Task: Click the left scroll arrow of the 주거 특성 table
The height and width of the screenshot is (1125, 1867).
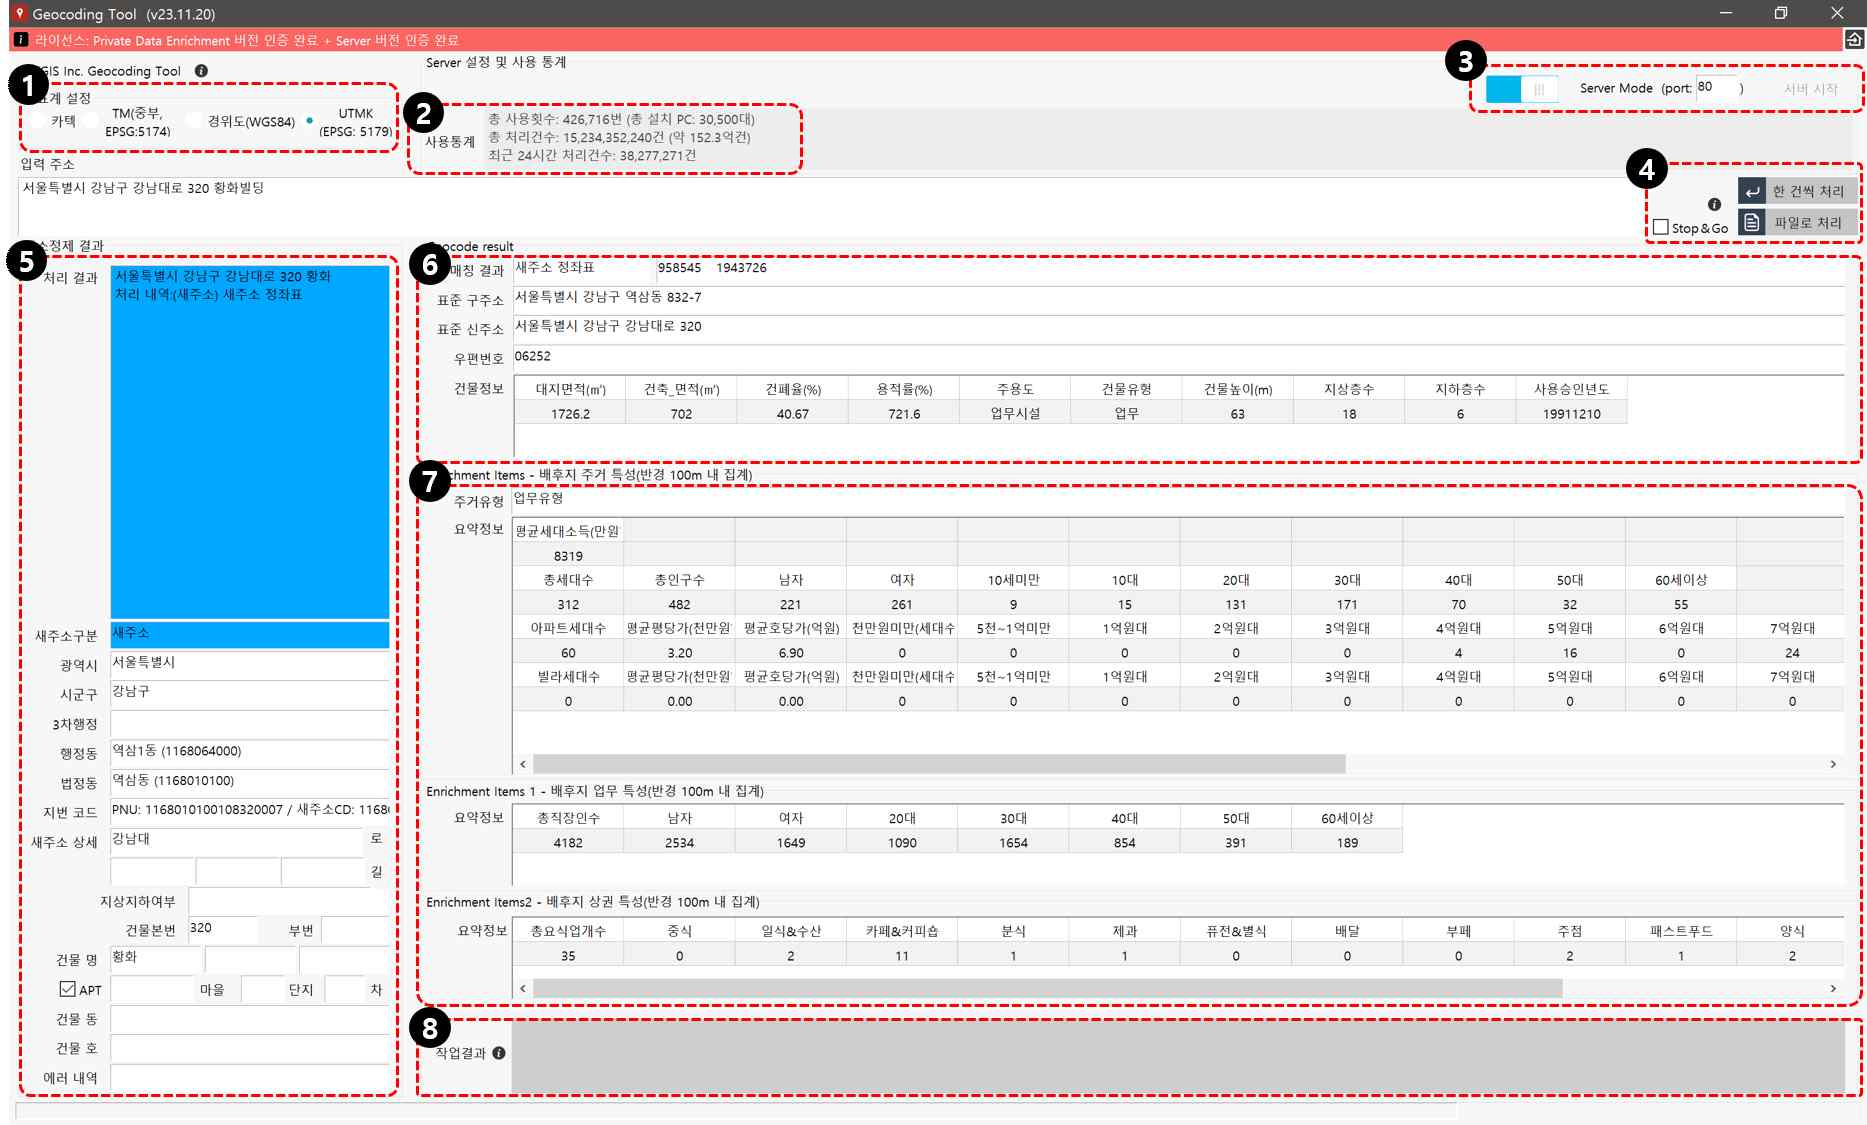Action: point(523,764)
